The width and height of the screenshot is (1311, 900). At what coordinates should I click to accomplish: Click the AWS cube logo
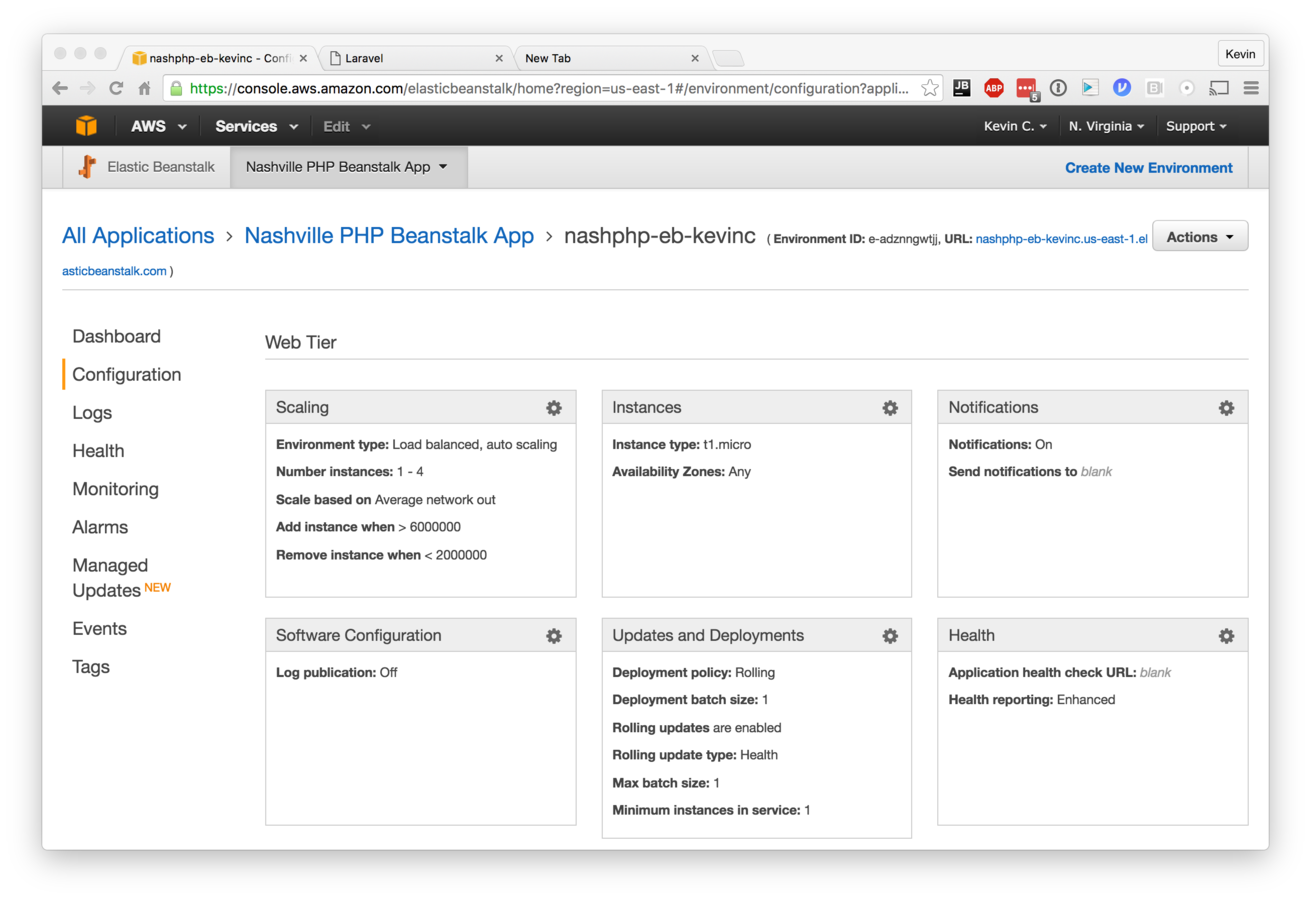[87, 126]
